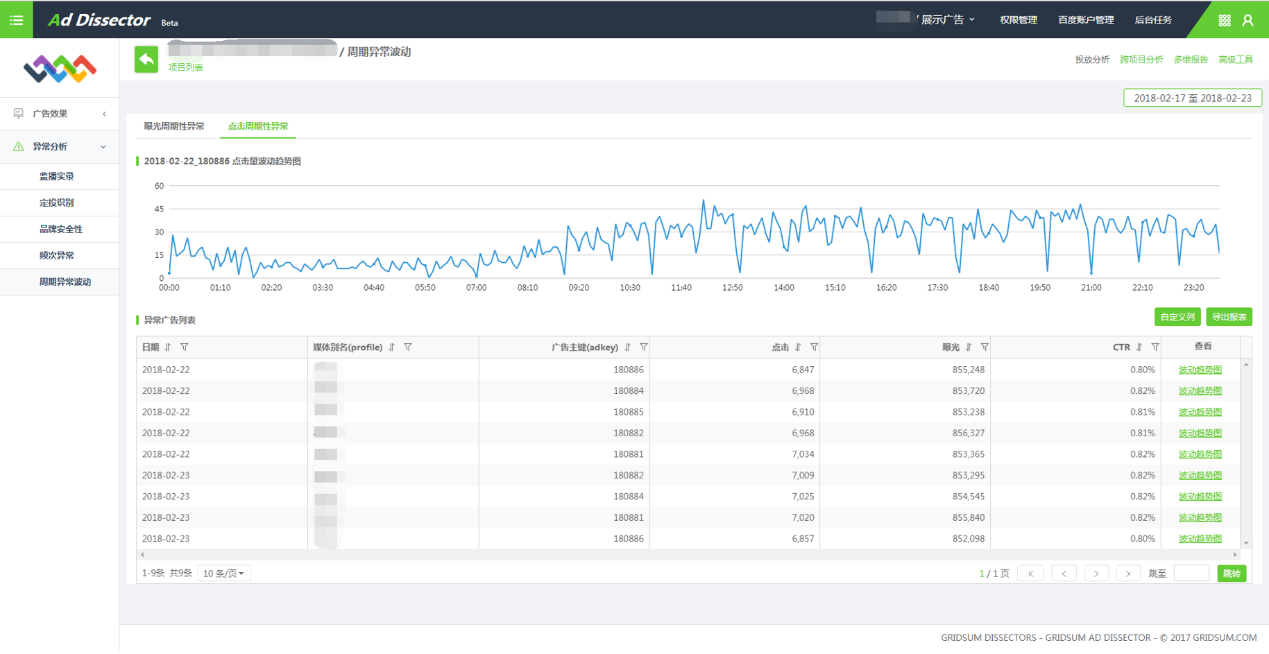Open the 多维报告 link
Viewport: 1269px width, 654px height.
1190,60
